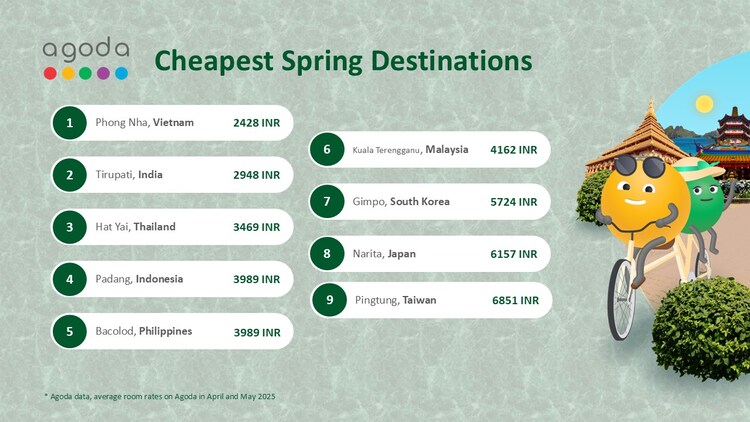Screen dimensions: 750x422
Task: Click the red dot under Agoda logo
Action: (x=50, y=73)
